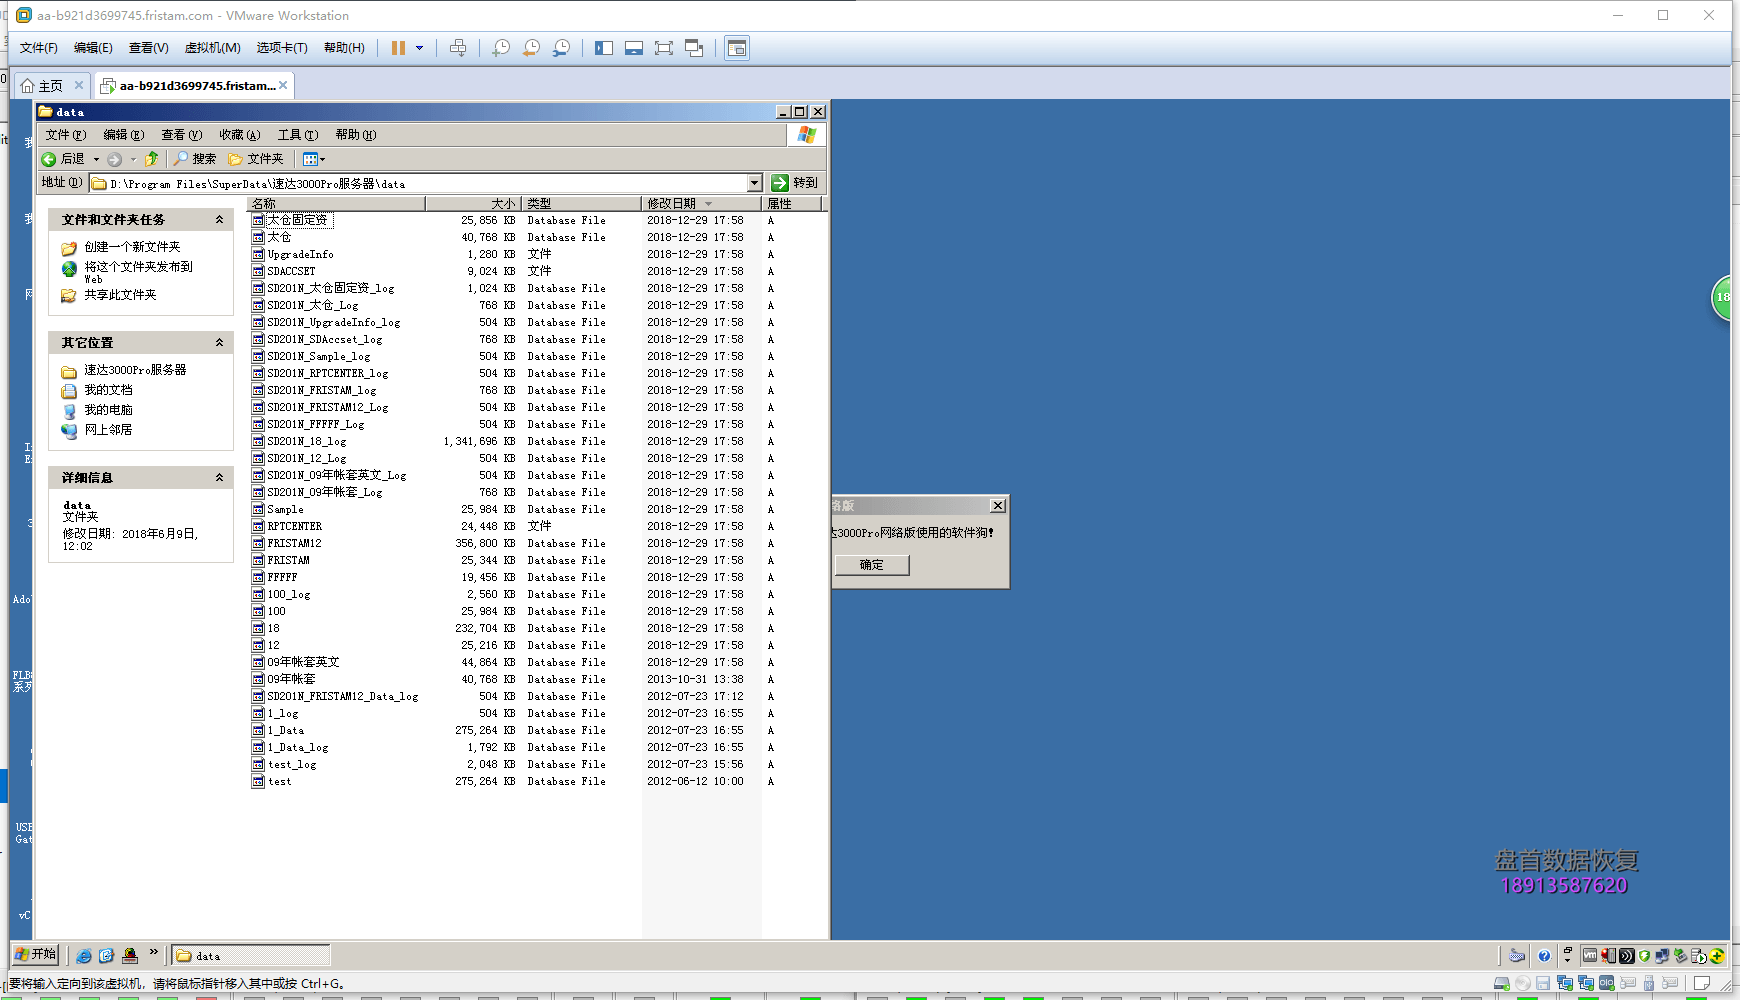The width and height of the screenshot is (1740, 1000).
Task: Open the VMware 选项卡(T) menu
Action: [282, 48]
